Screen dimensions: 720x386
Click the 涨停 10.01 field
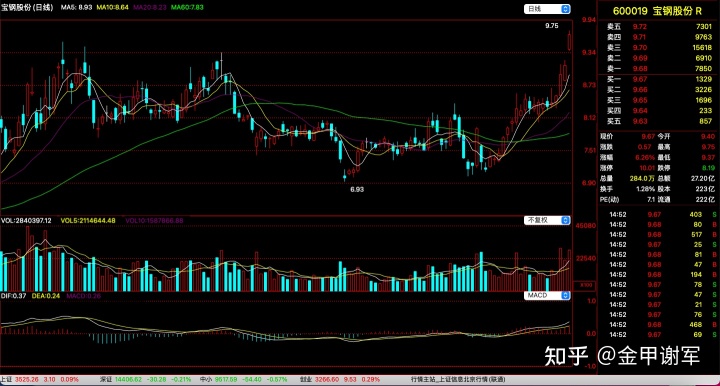(x=627, y=168)
